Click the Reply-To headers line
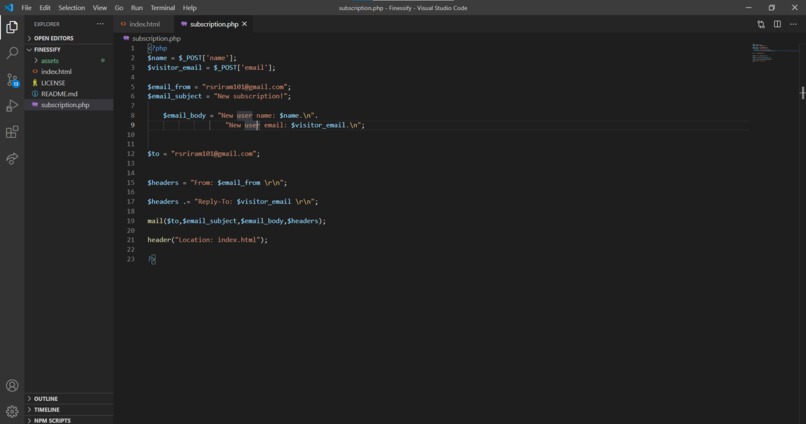Image resolution: width=806 pixels, height=424 pixels. (x=232, y=202)
